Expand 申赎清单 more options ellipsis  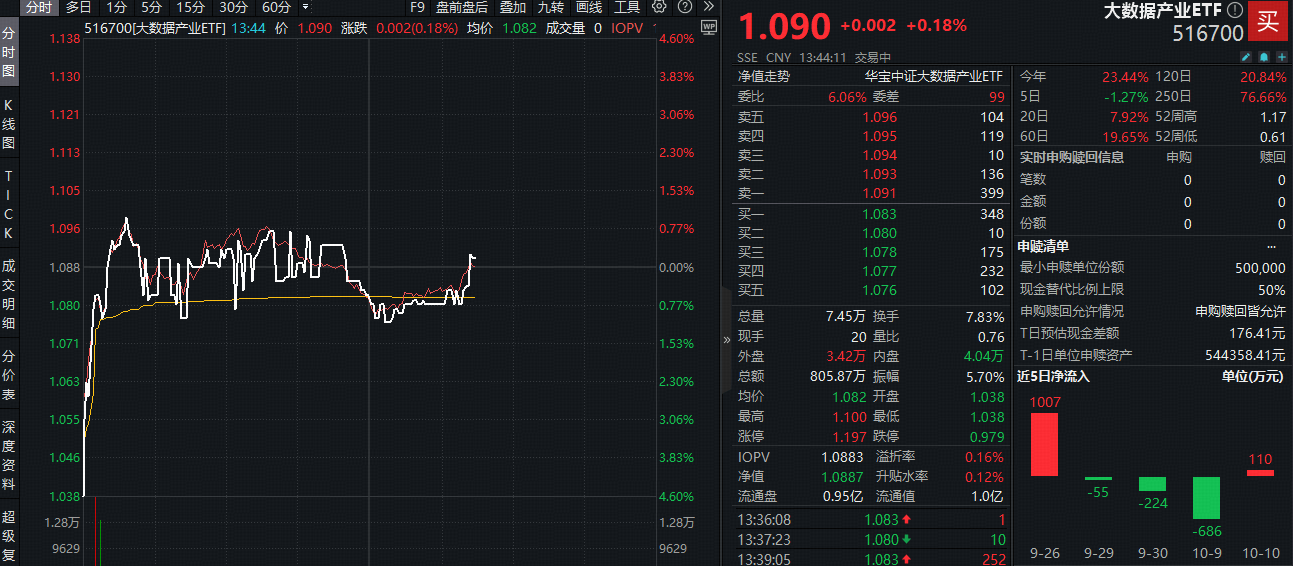(x=1271, y=246)
